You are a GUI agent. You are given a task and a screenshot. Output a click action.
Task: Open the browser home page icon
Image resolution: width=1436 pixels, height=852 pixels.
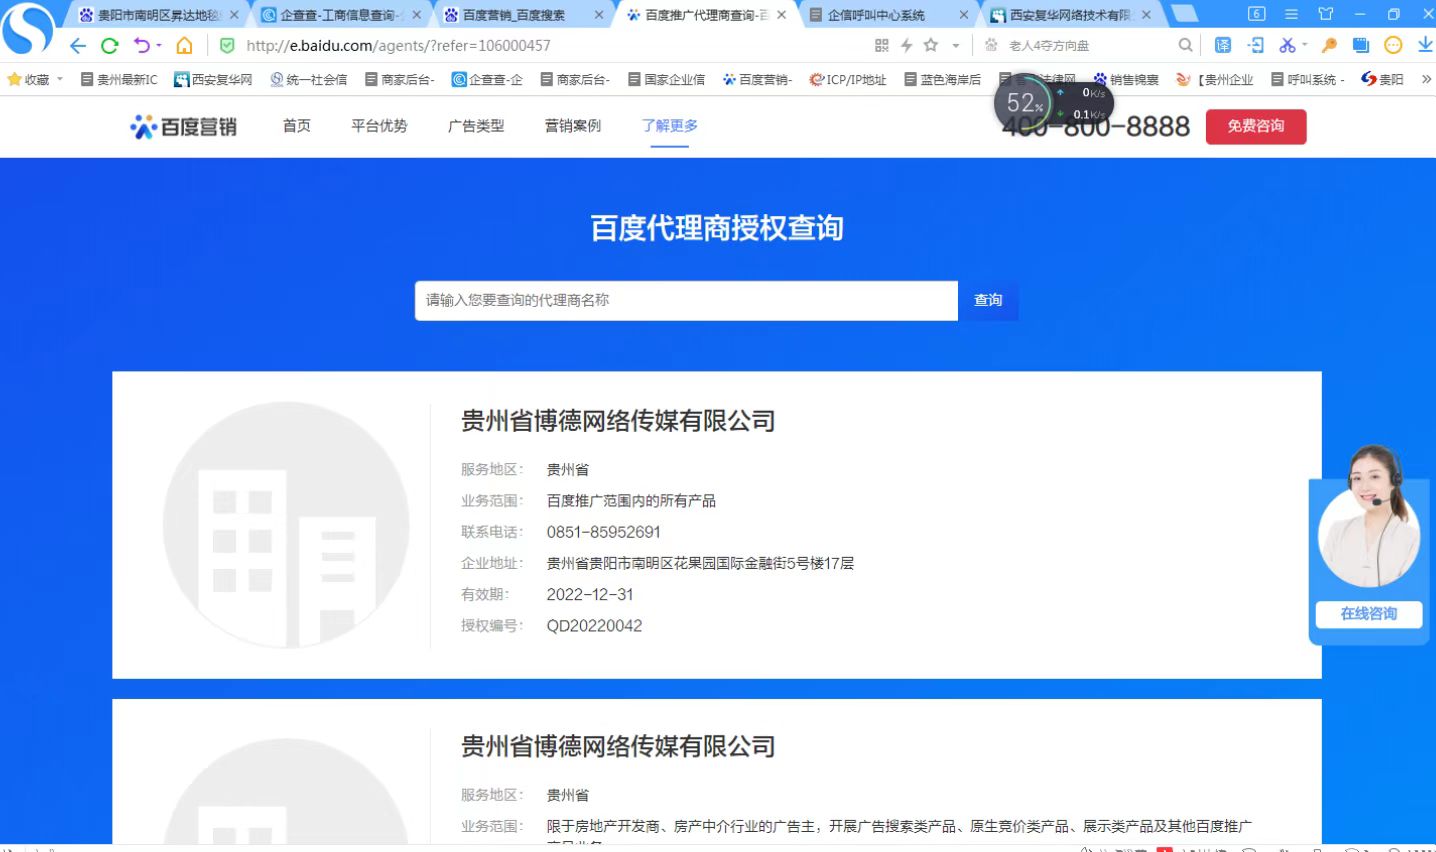click(x=184, y=45)
